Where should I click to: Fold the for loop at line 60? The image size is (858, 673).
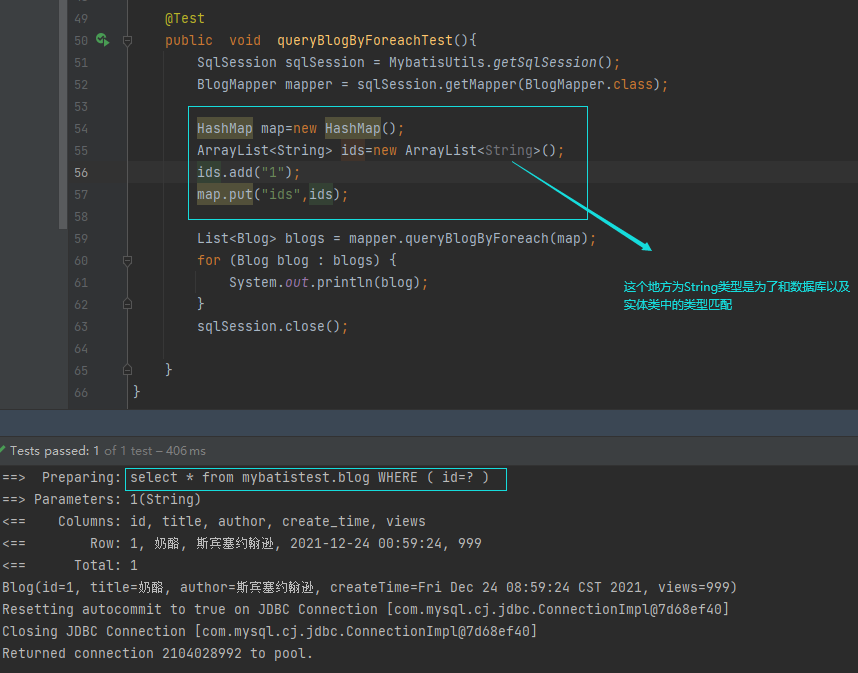(127, 260)
